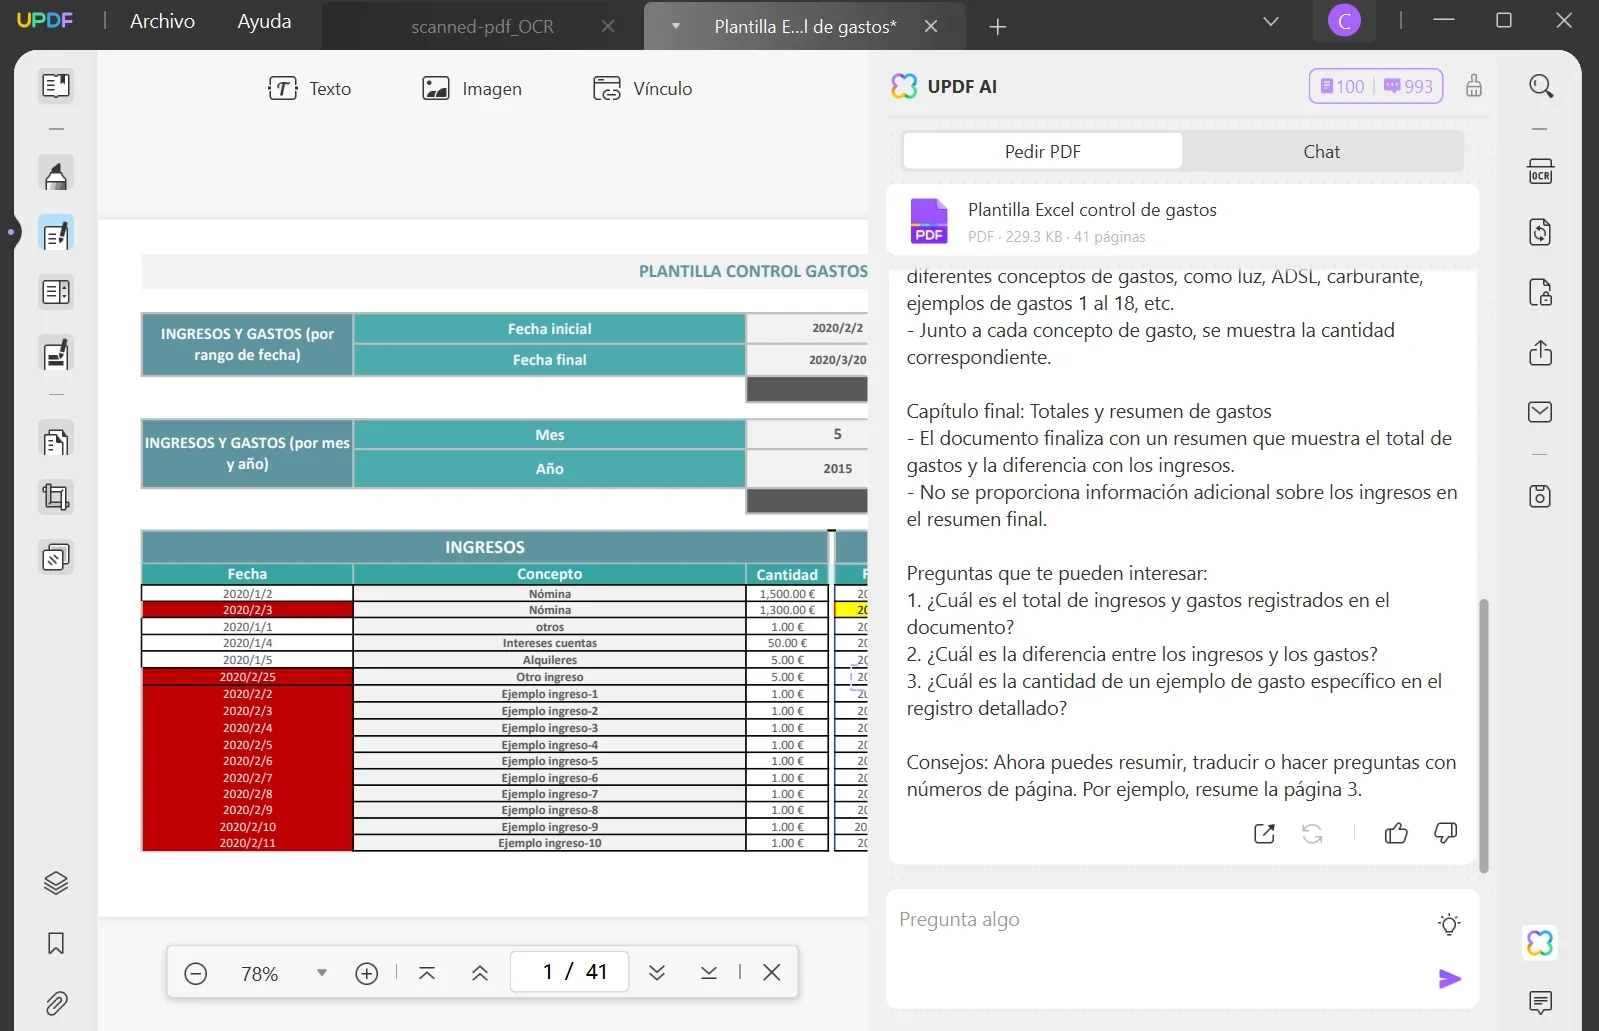Viewport: 1599px width, 1031px height.
Task: Click the Save as other disk icon
Action: (1541, 496)
